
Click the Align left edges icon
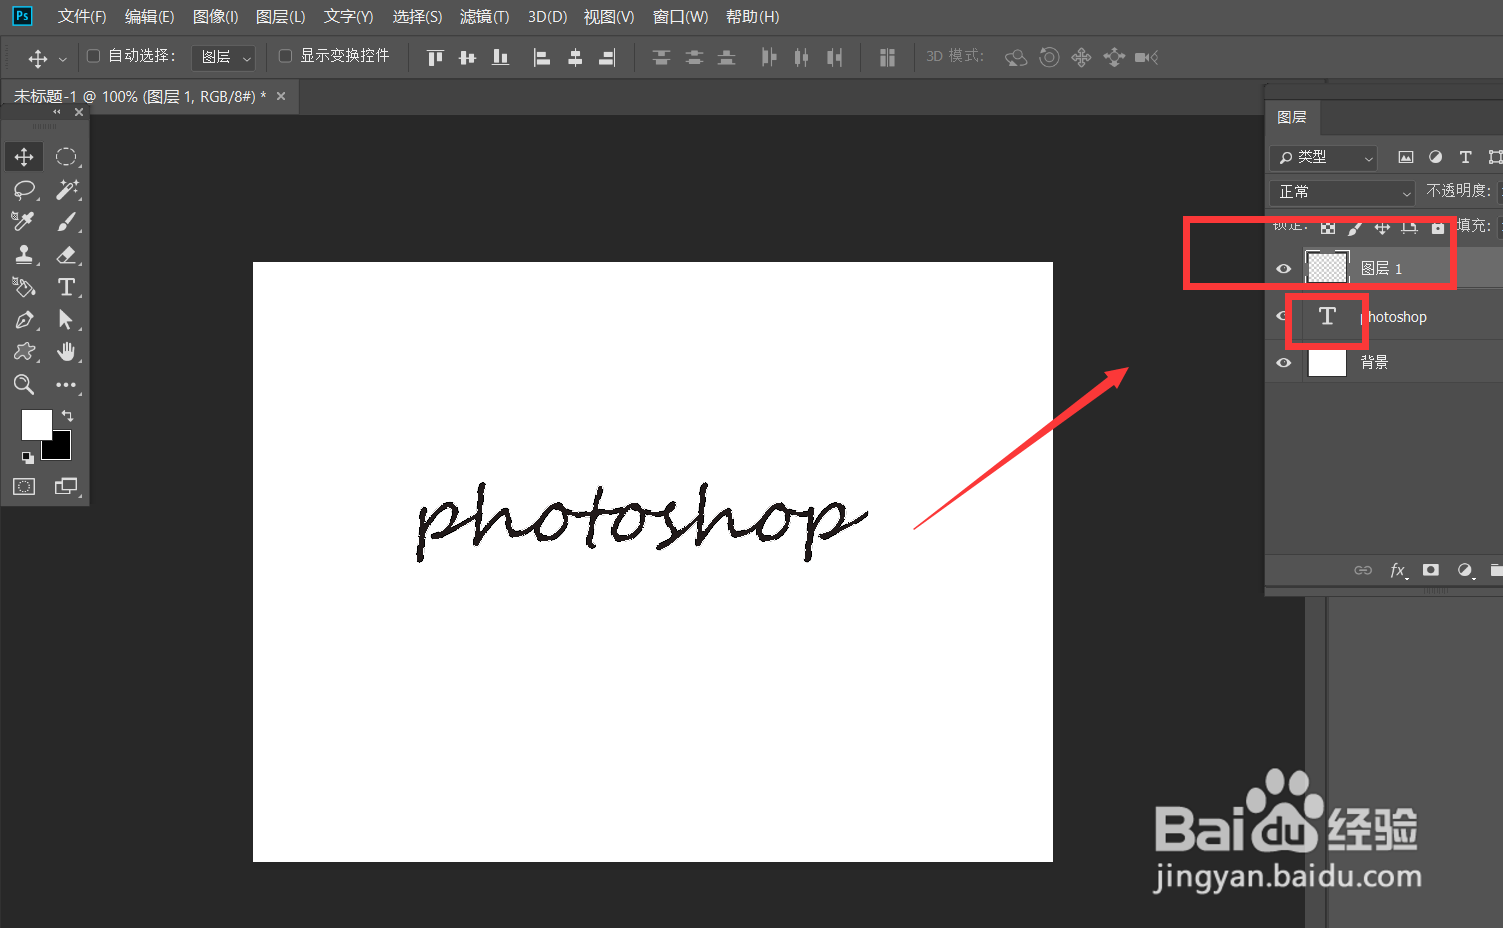[x=542, y=58]
